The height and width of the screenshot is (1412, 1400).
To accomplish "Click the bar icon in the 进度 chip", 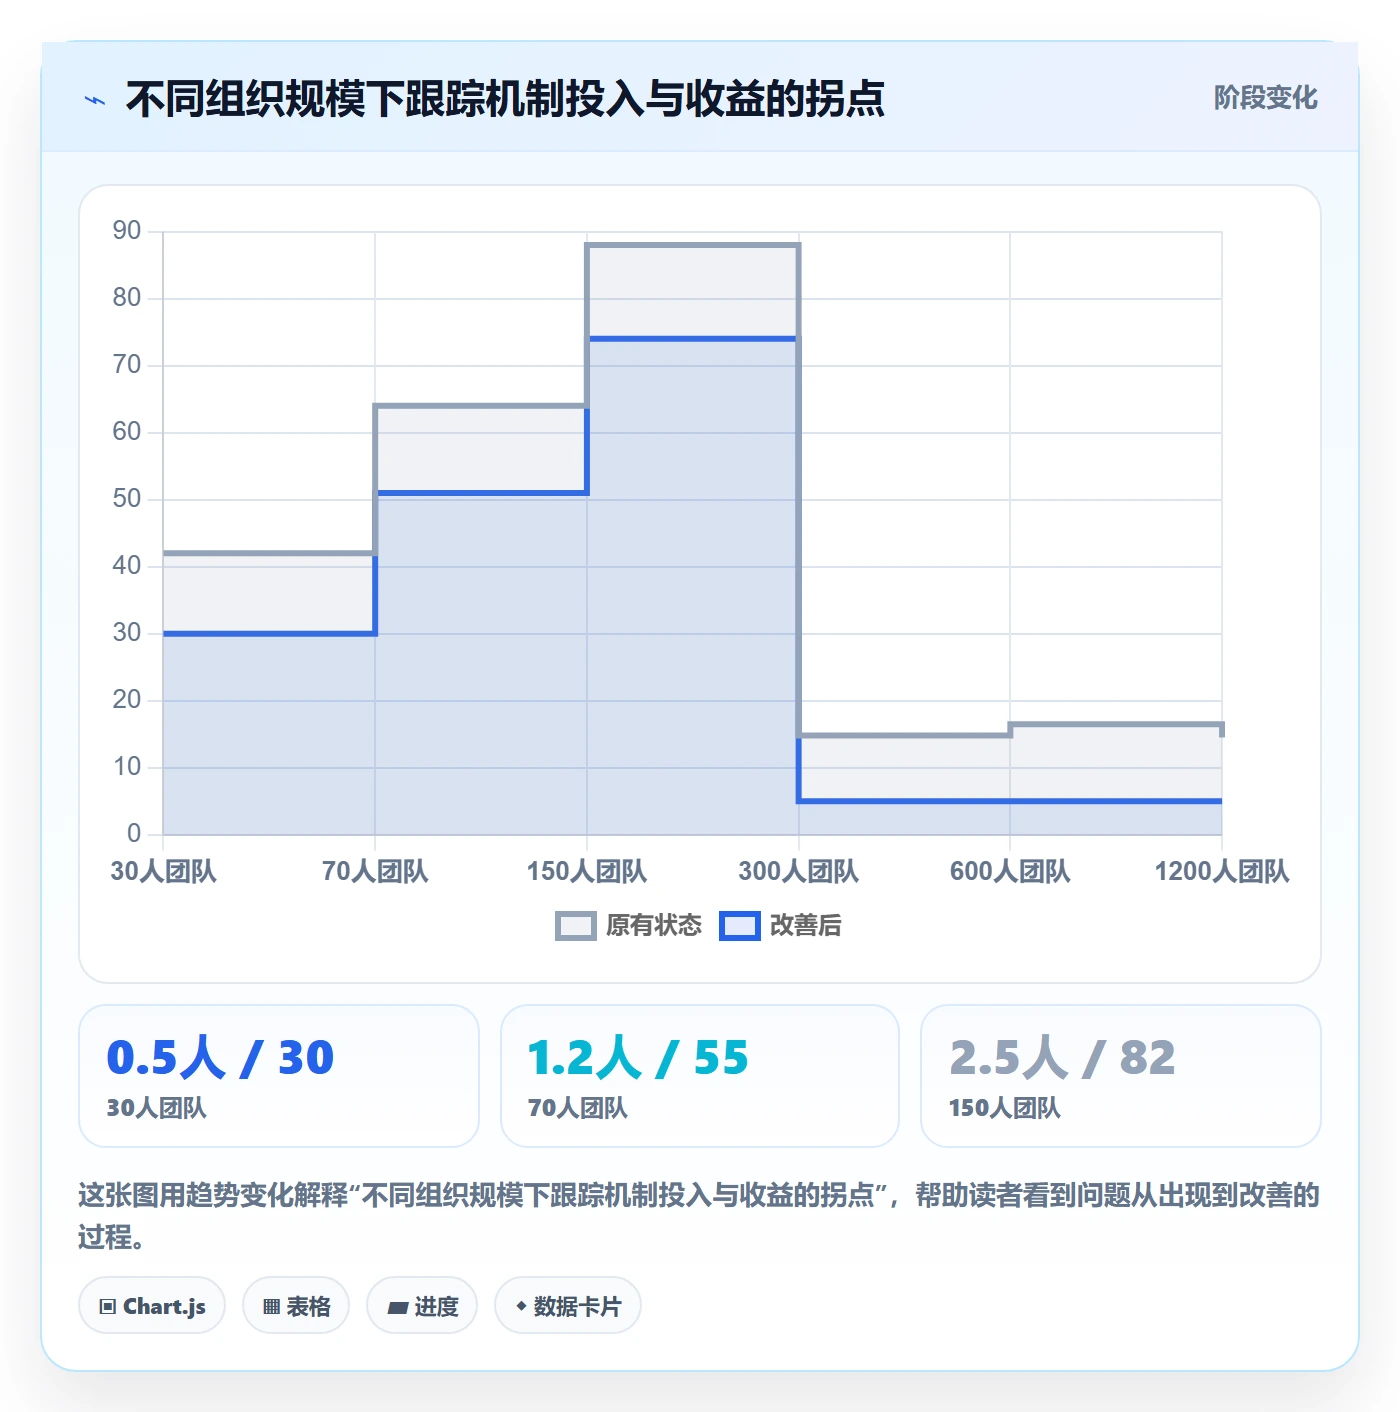I will (x=398, y=1307).
